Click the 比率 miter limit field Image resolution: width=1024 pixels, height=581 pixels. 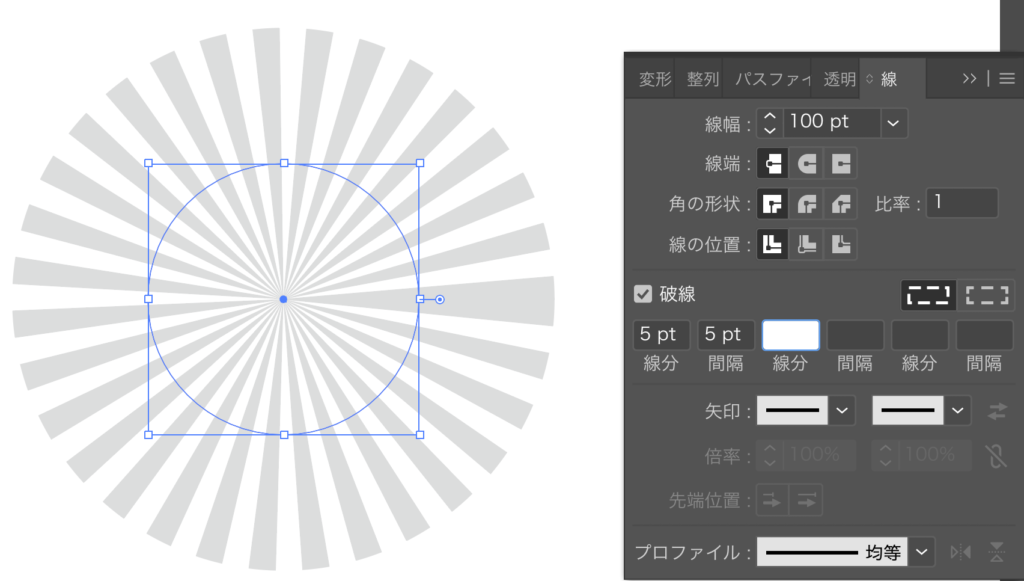click(x=962, y=203)
